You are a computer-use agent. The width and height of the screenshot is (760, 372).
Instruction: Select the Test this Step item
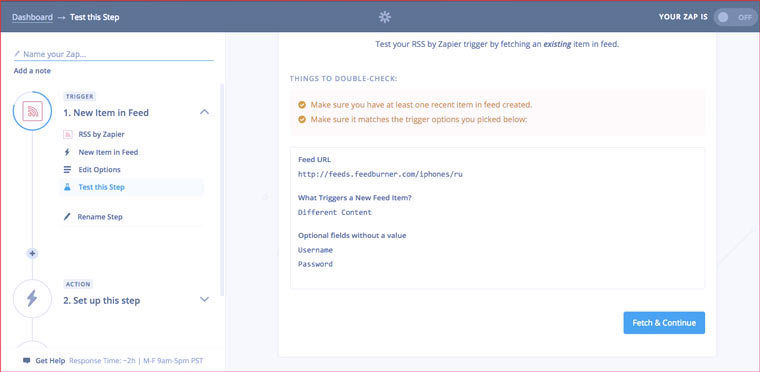(x=131, y=187)
